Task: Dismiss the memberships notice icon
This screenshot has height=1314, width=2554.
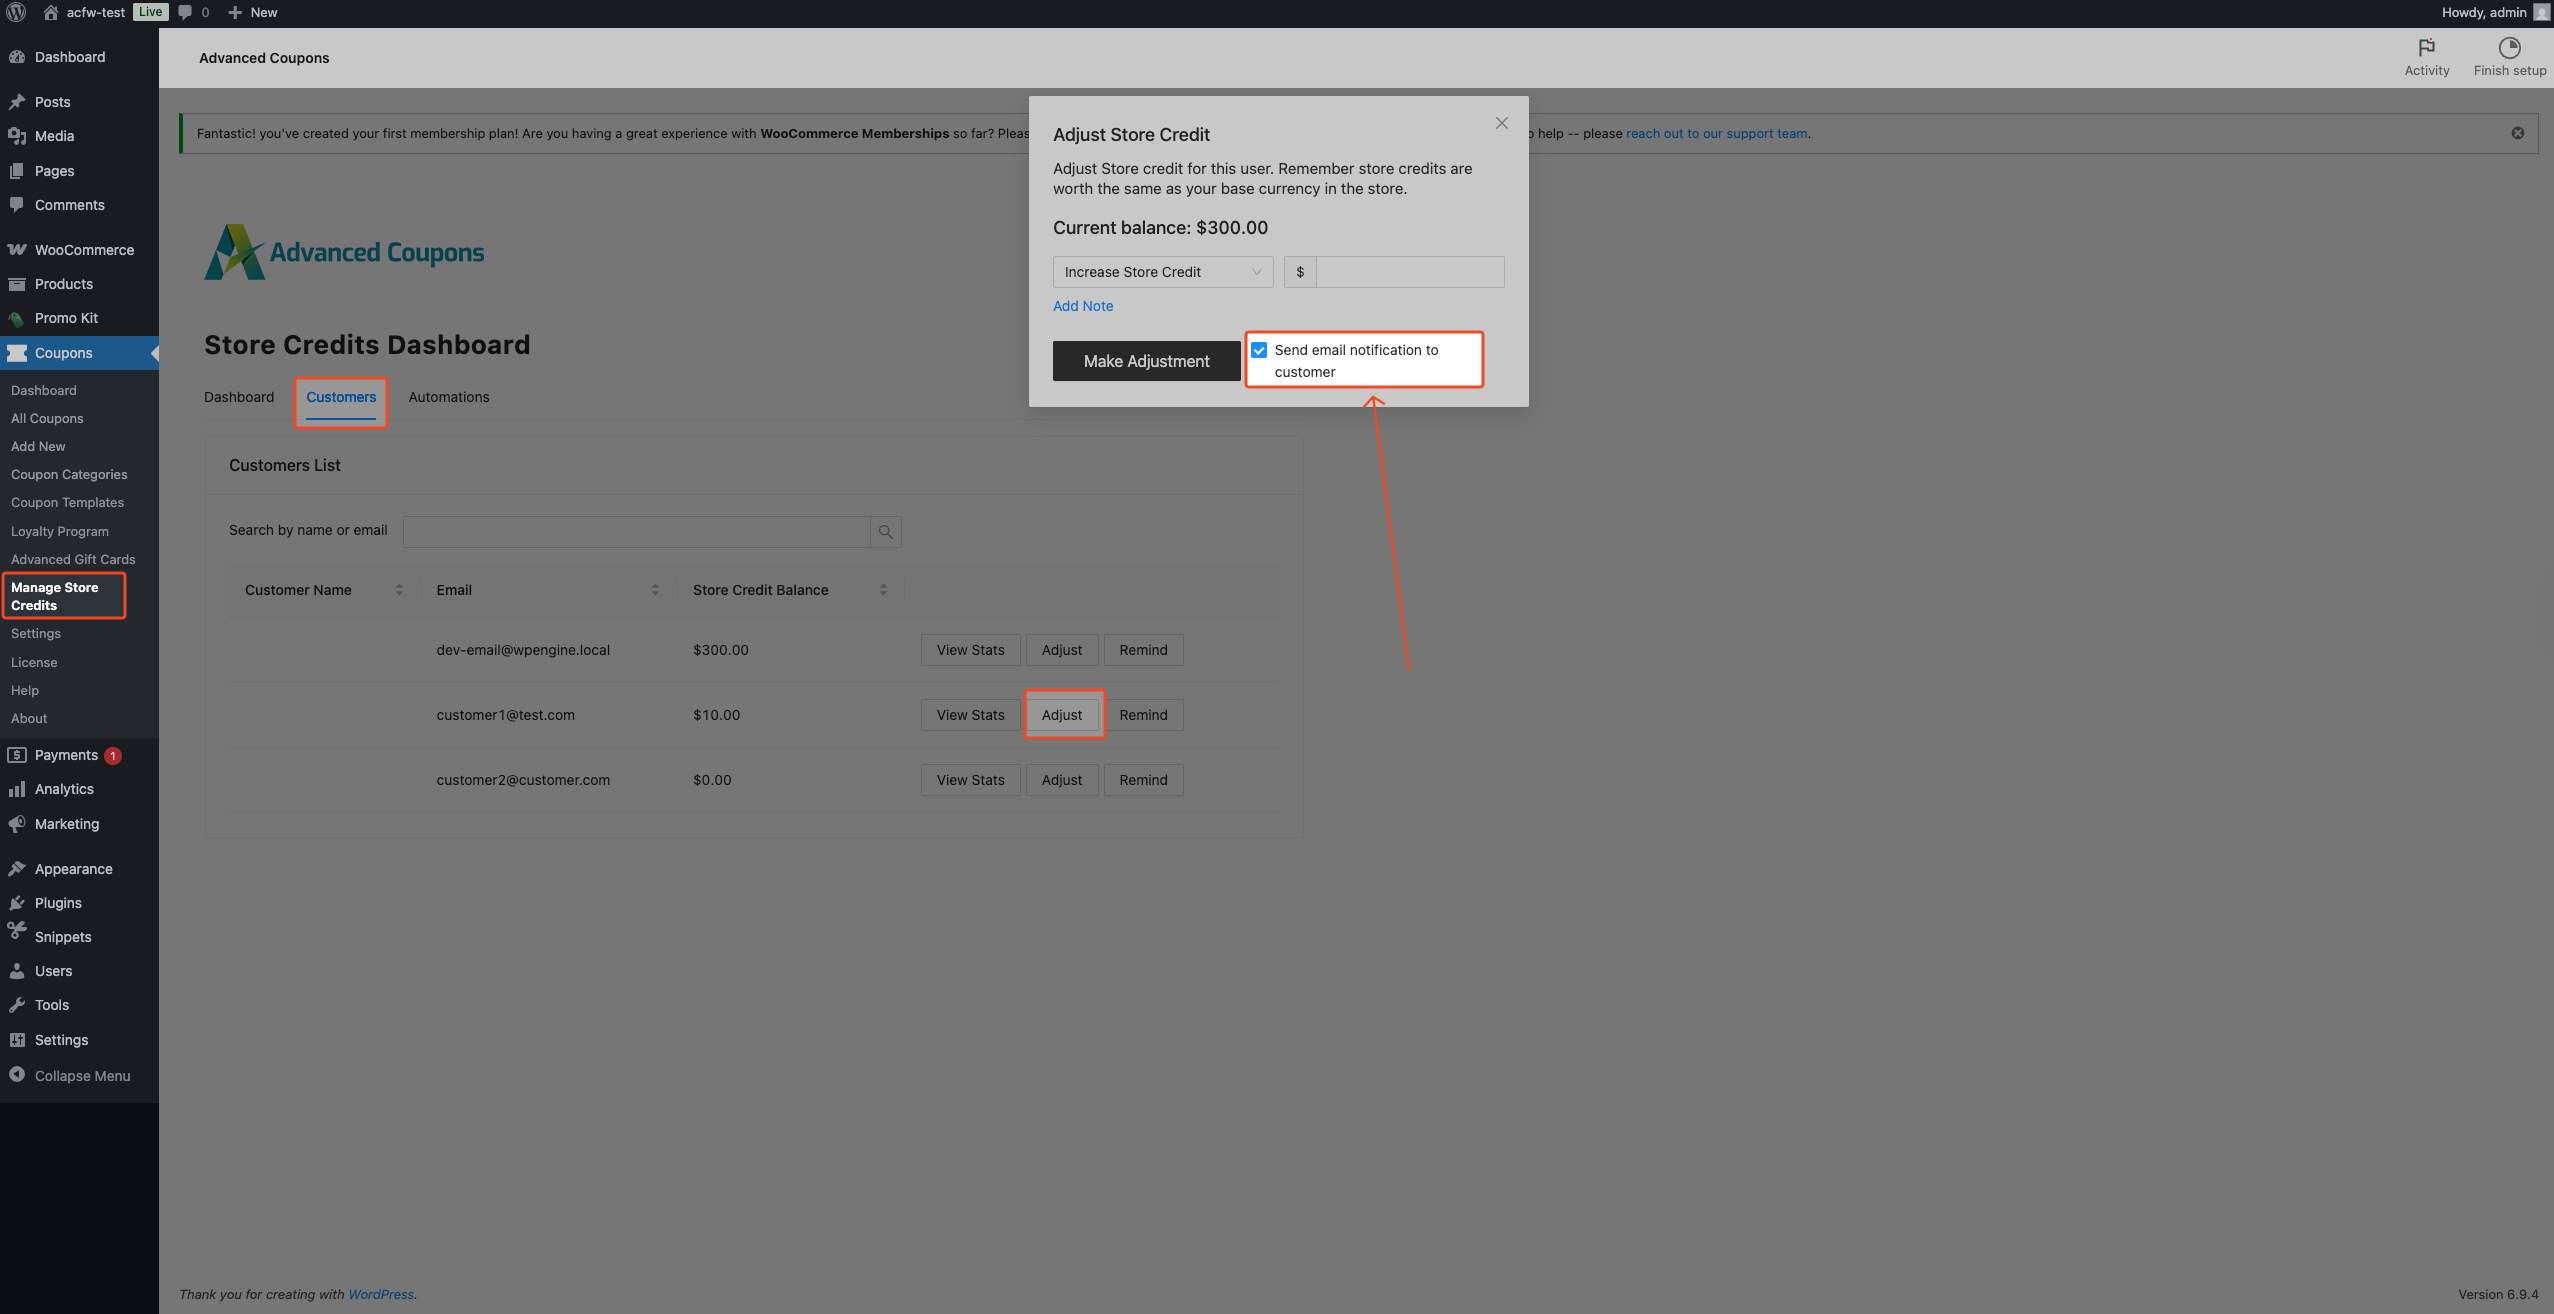Action: click(2518, 133)
